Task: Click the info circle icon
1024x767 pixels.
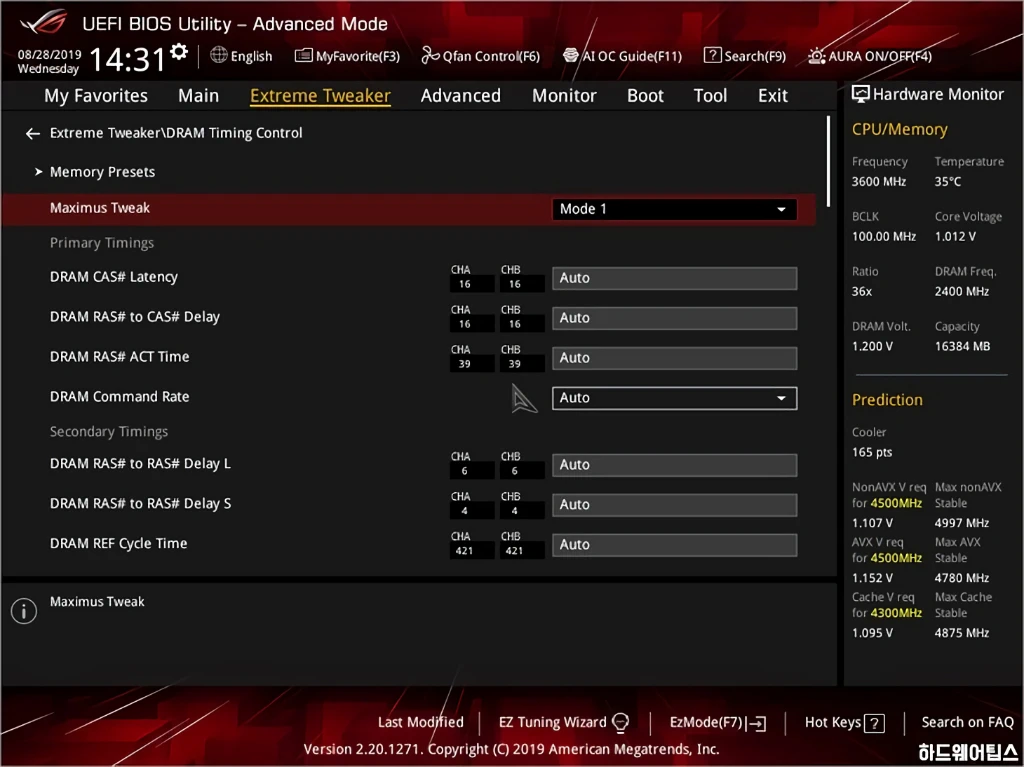Action: [24, 612]
